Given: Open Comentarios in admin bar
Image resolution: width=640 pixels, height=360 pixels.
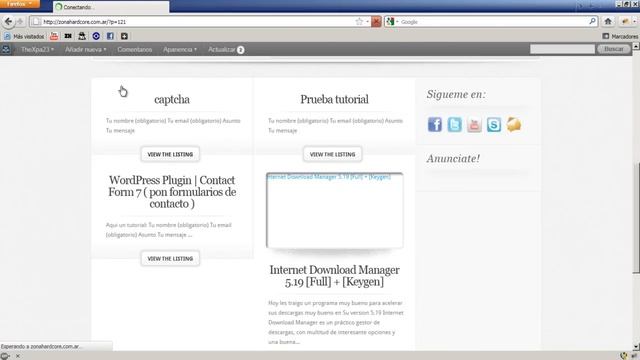Looking at the screenshot, I should [135, 49].
